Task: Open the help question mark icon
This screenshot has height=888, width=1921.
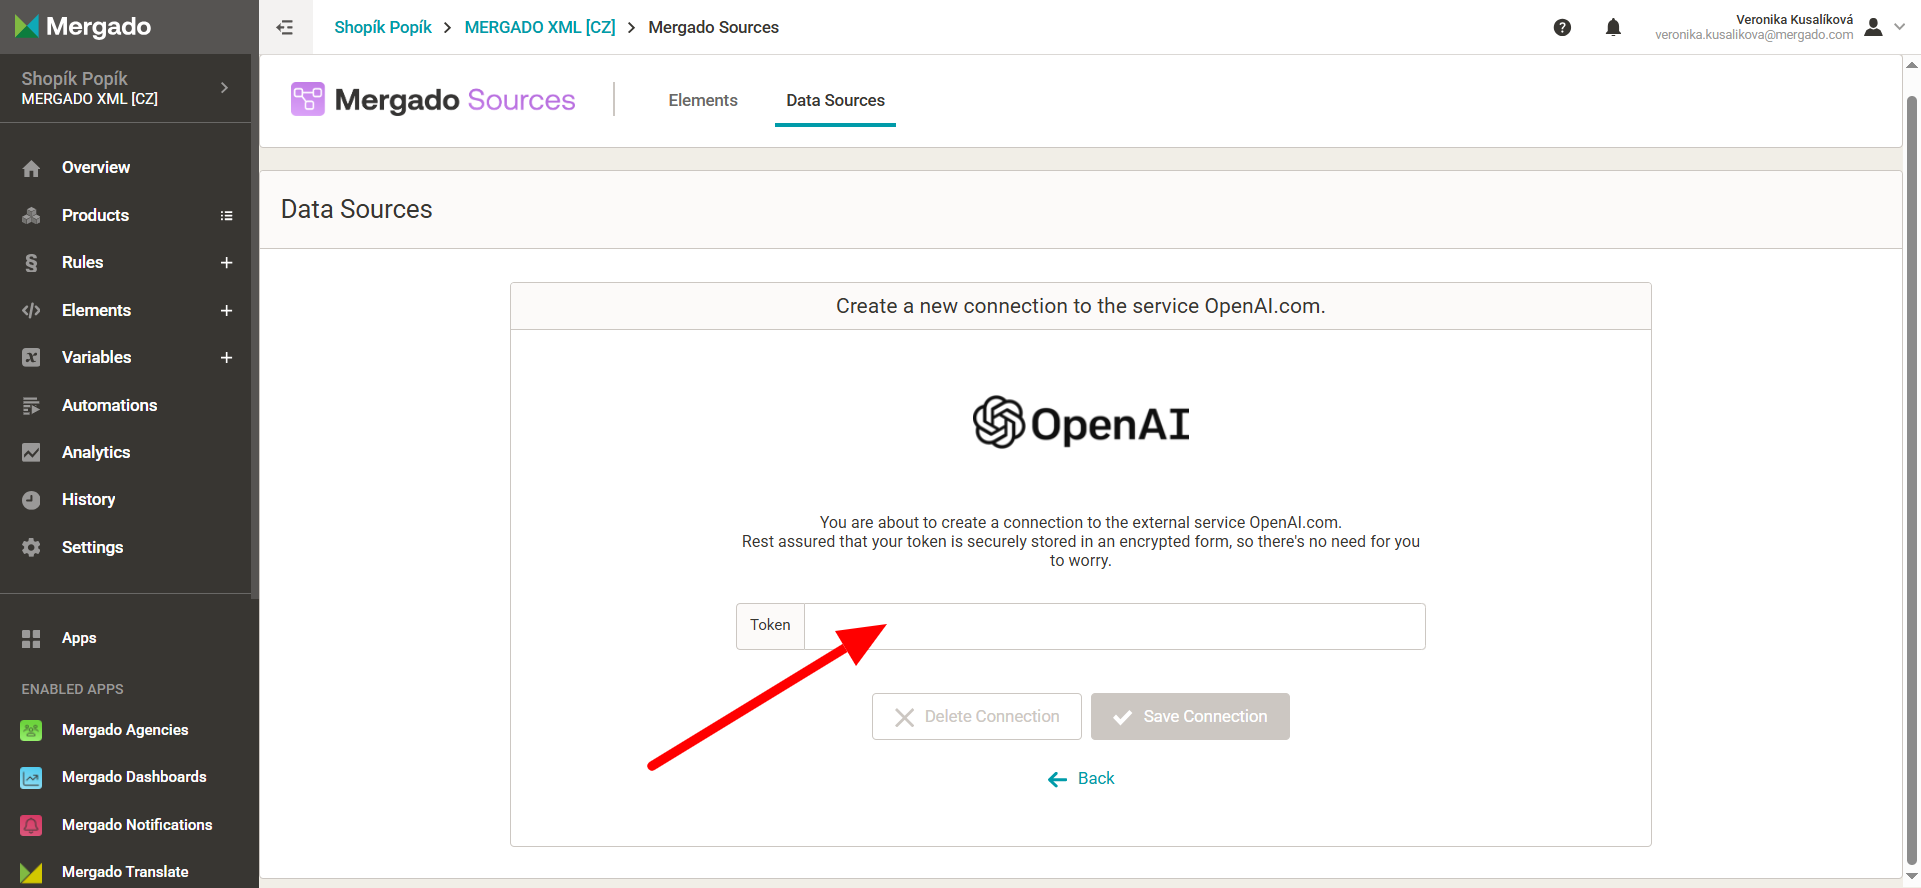Action: [1562, 27]
